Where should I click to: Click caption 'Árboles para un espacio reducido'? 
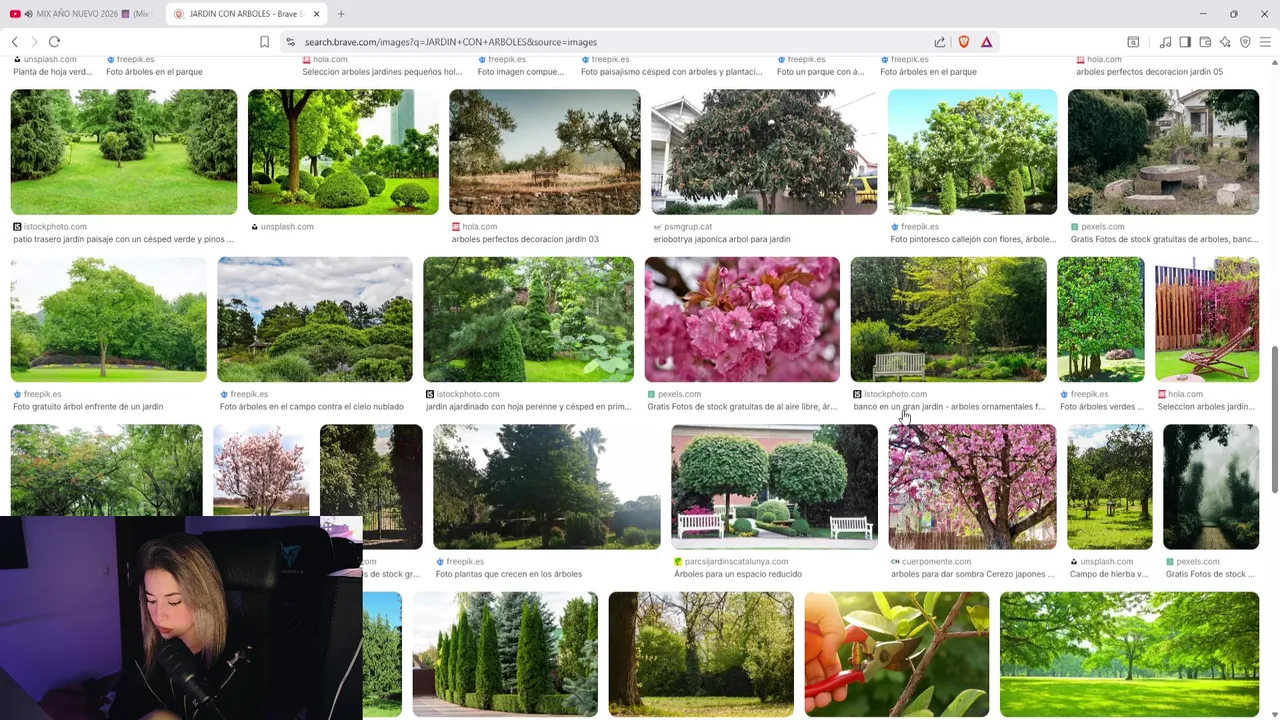pyautogui.click(x=738, y=575)
